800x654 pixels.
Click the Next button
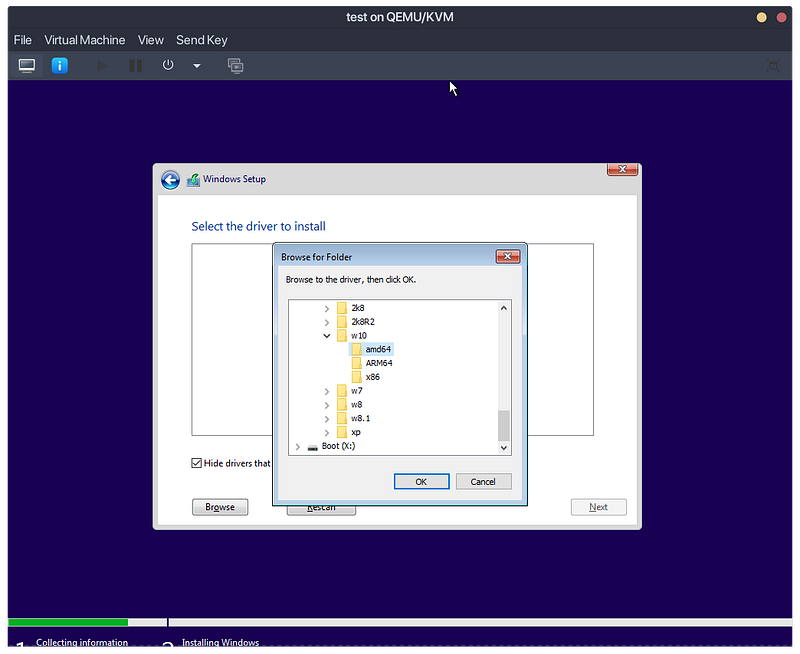tap(598, 507)
